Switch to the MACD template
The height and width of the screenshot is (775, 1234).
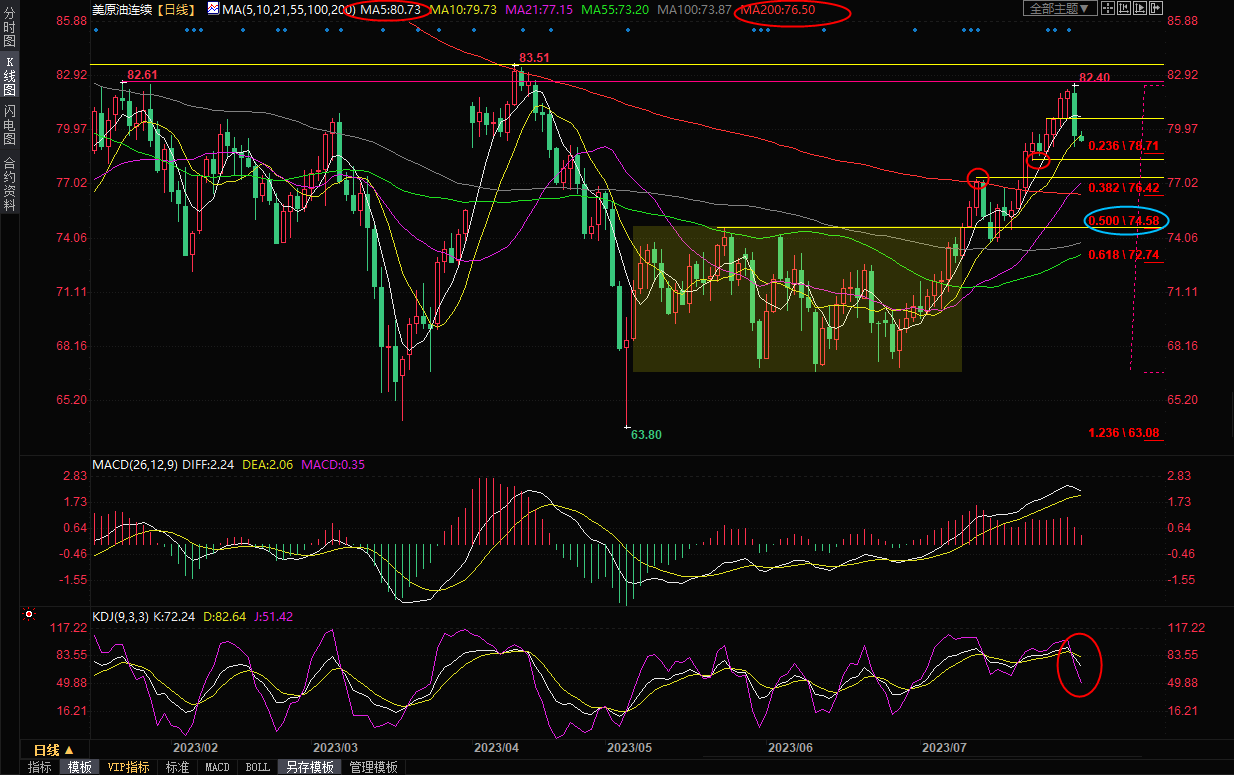pyautogui.click(x=217, y=767)
